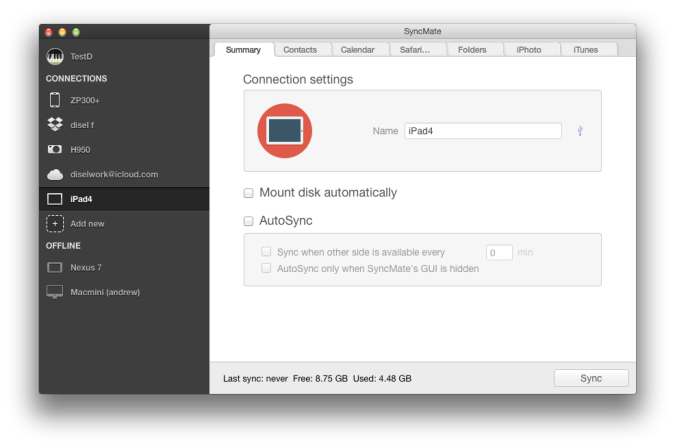Select the Nexus 7 offline device label
This screenshot has height=448, width=675.
click(x=86, y=267)
